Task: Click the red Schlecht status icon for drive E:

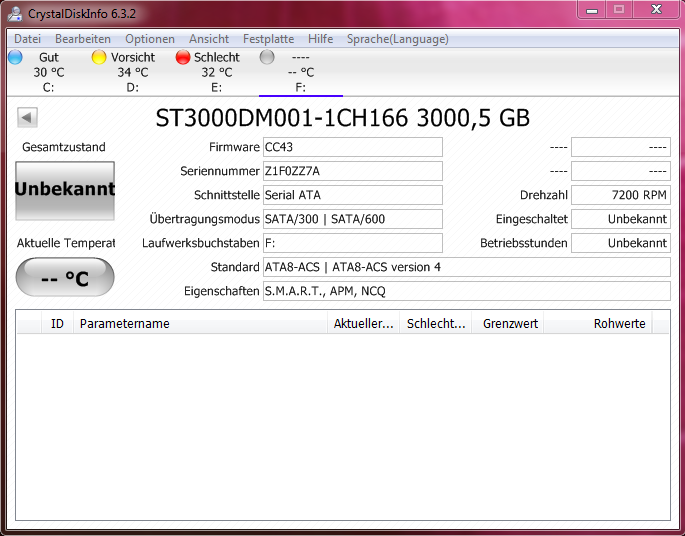Action: point(183,57)
